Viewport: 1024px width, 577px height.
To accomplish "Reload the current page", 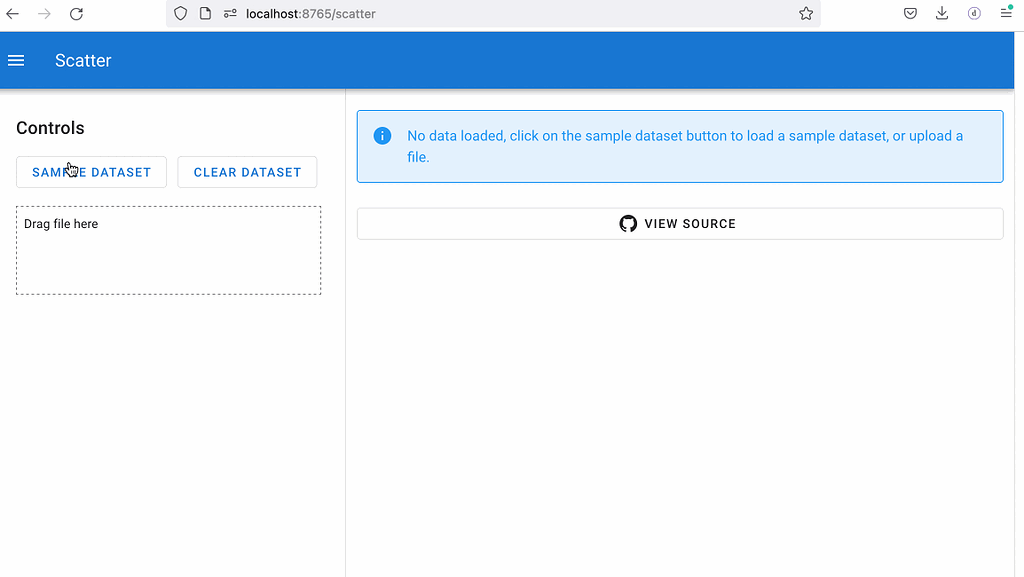I will [x=77, y=14].
